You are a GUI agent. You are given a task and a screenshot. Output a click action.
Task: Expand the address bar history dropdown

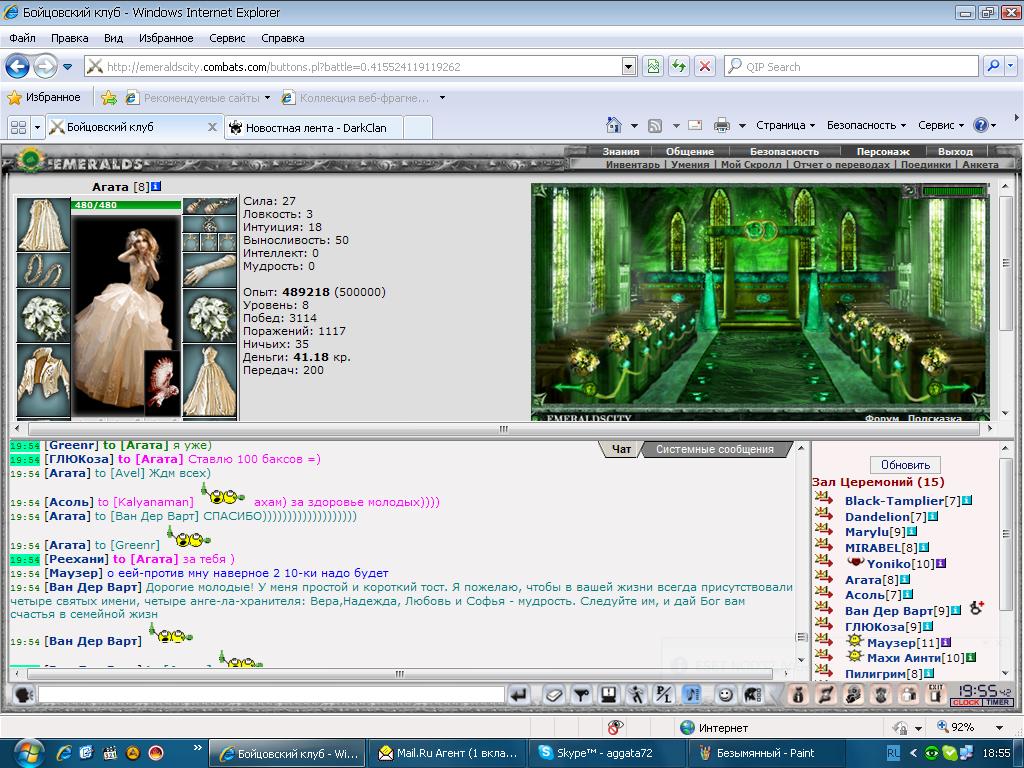[629, 66]
